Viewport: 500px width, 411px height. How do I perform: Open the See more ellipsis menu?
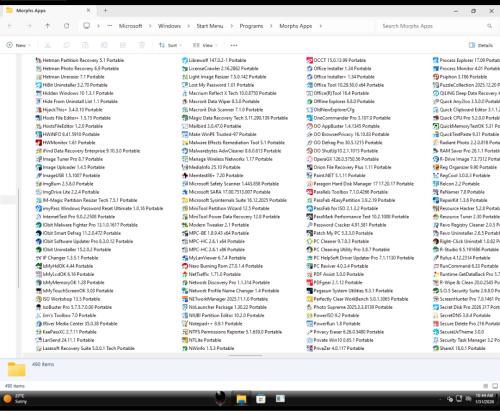click(234, 45)
